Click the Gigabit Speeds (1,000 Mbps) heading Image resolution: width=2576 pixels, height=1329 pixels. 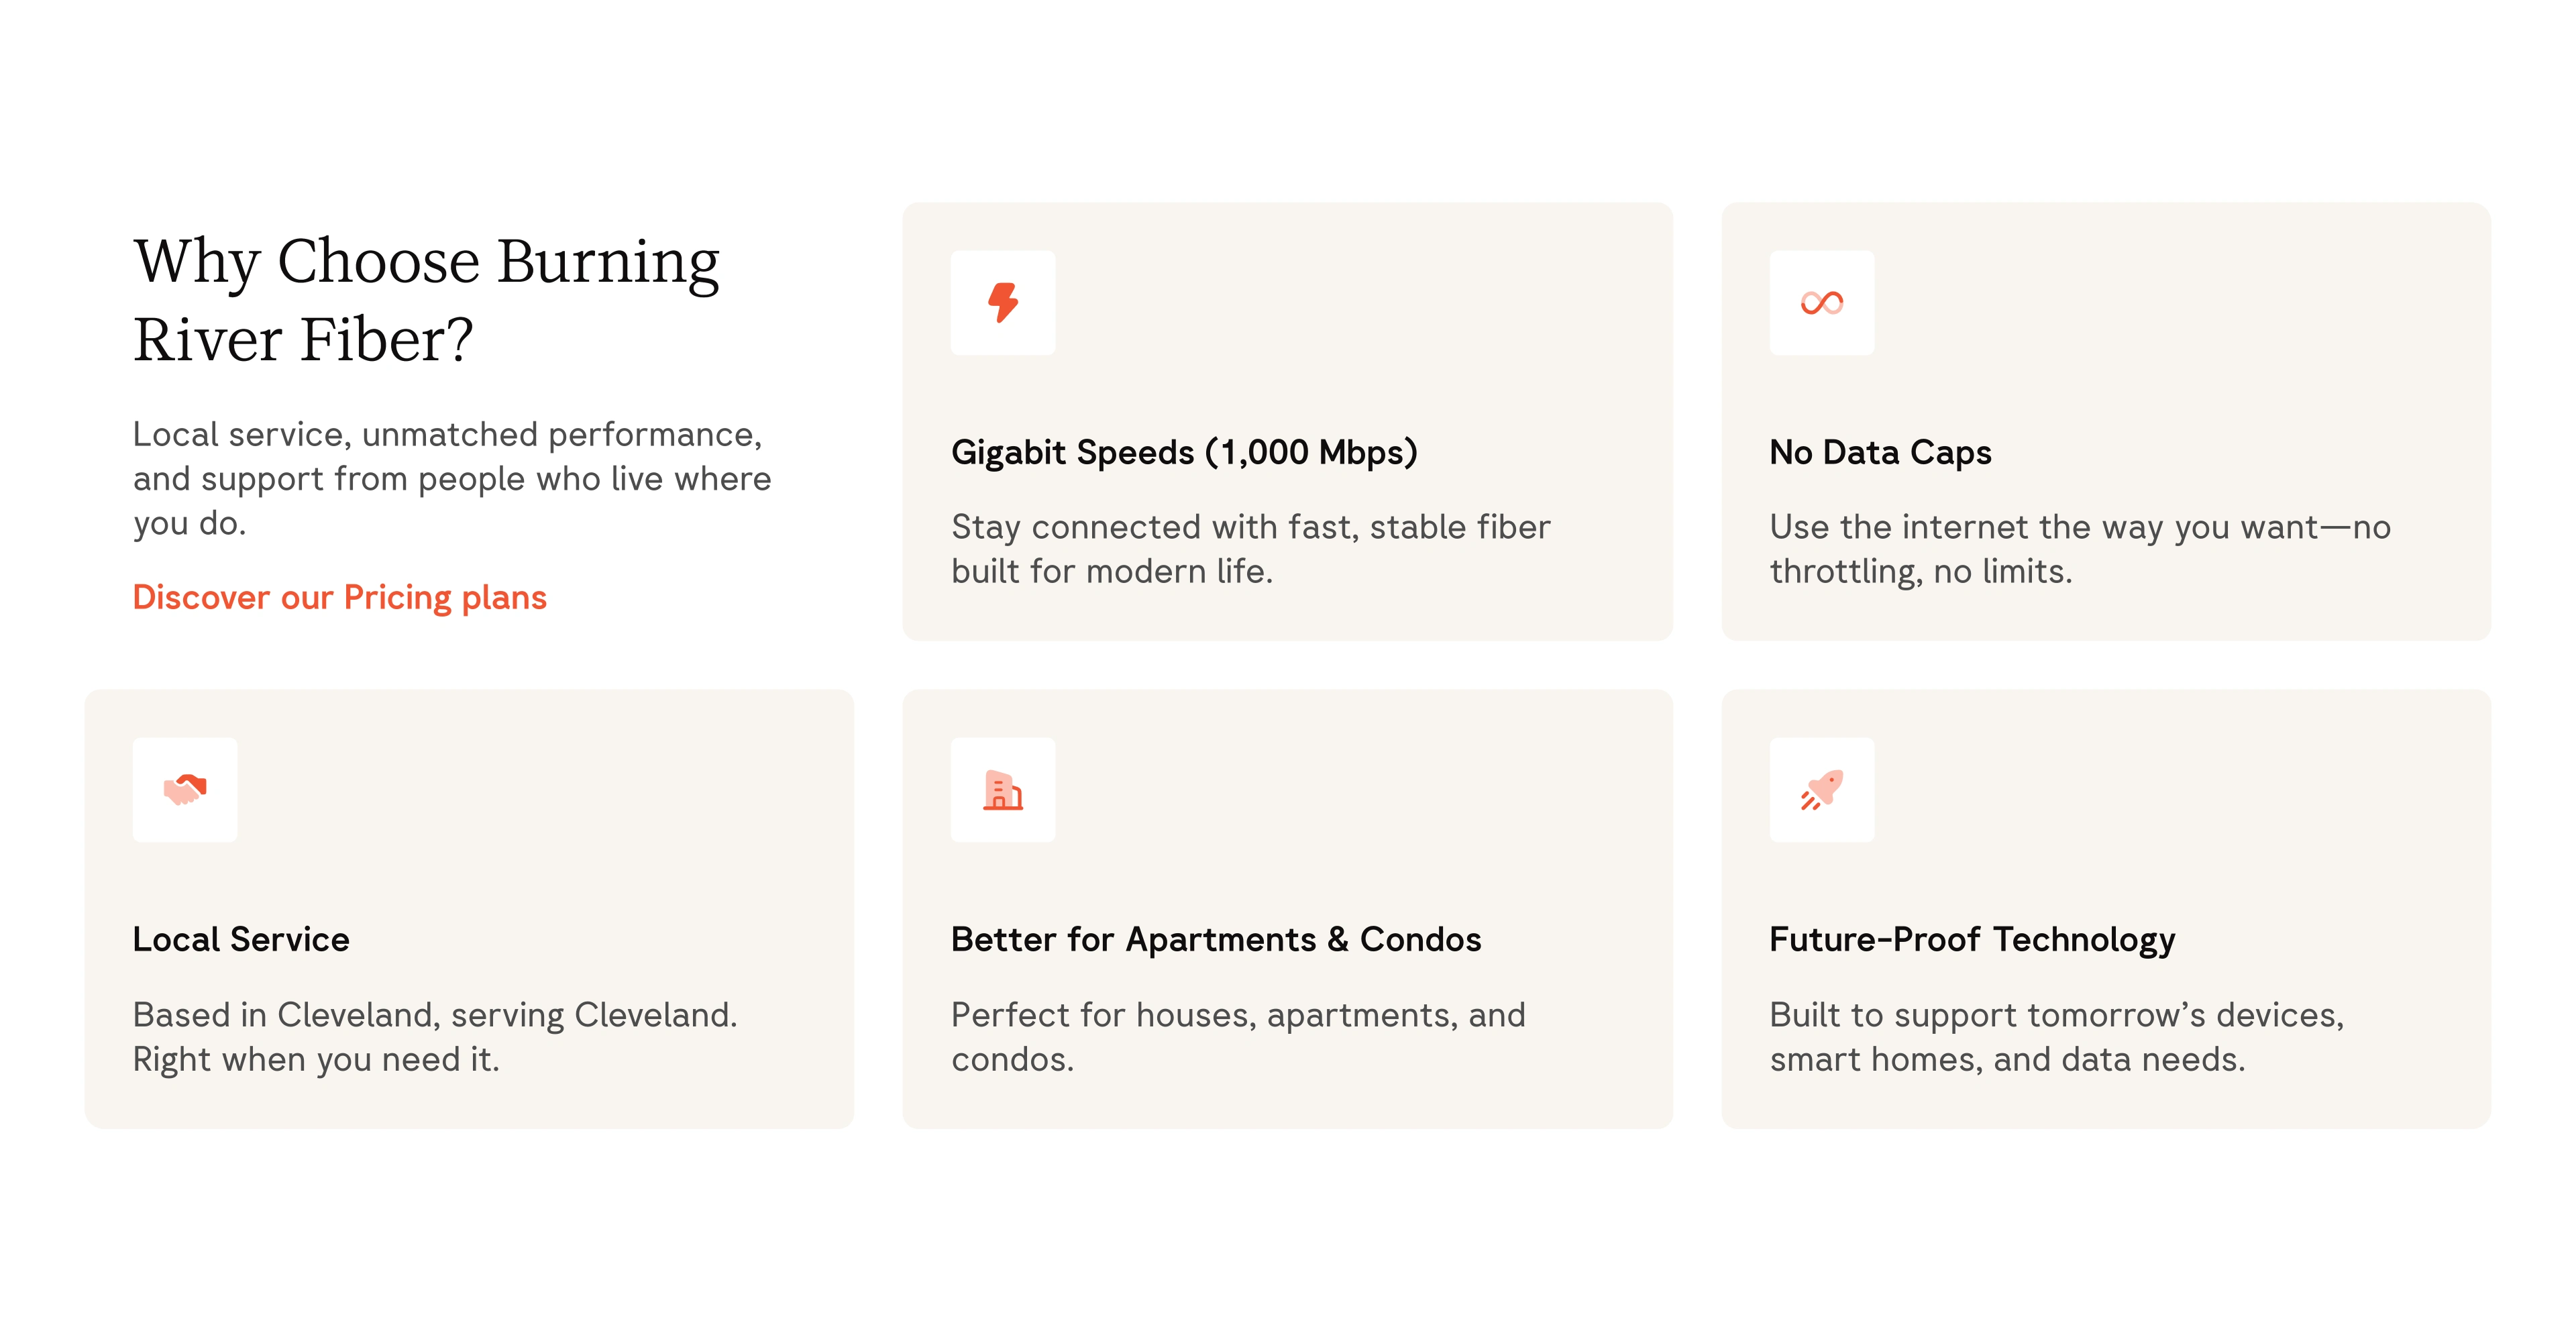tap(1184, 452)
